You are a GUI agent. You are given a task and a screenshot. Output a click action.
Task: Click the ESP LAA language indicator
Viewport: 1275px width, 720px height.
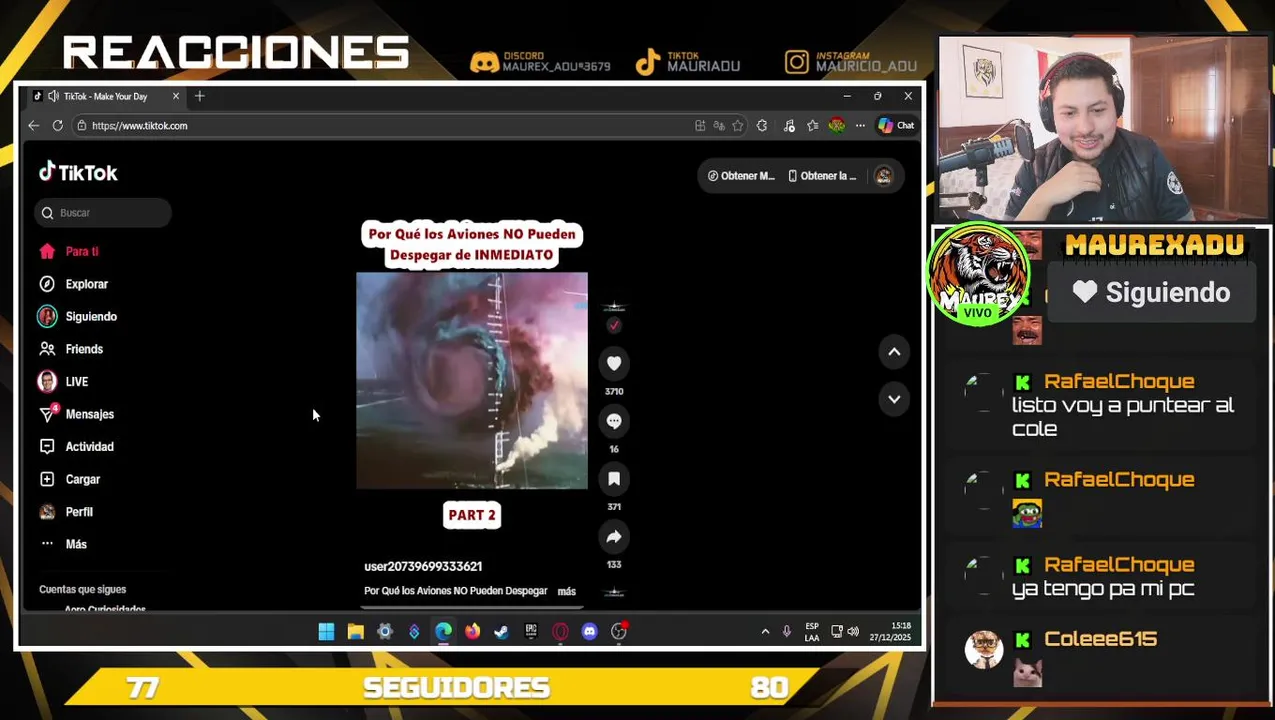[x=812, y=632]
